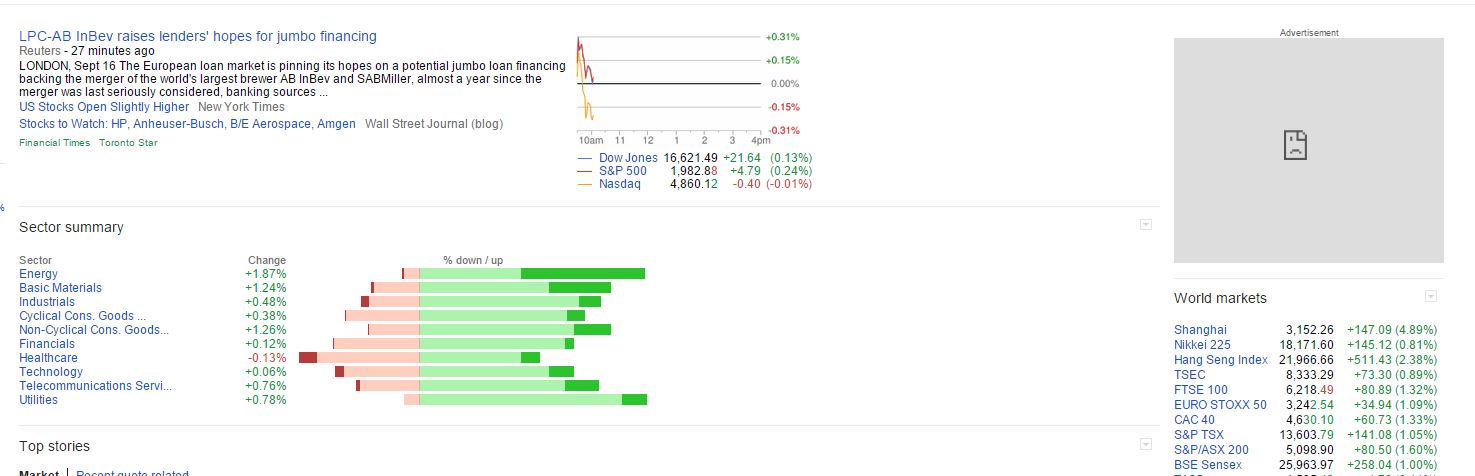The image size is (1475, 476).
Task: Open 'US Stocks Open Slightly Higher' article
Action: tap(104, 107)
